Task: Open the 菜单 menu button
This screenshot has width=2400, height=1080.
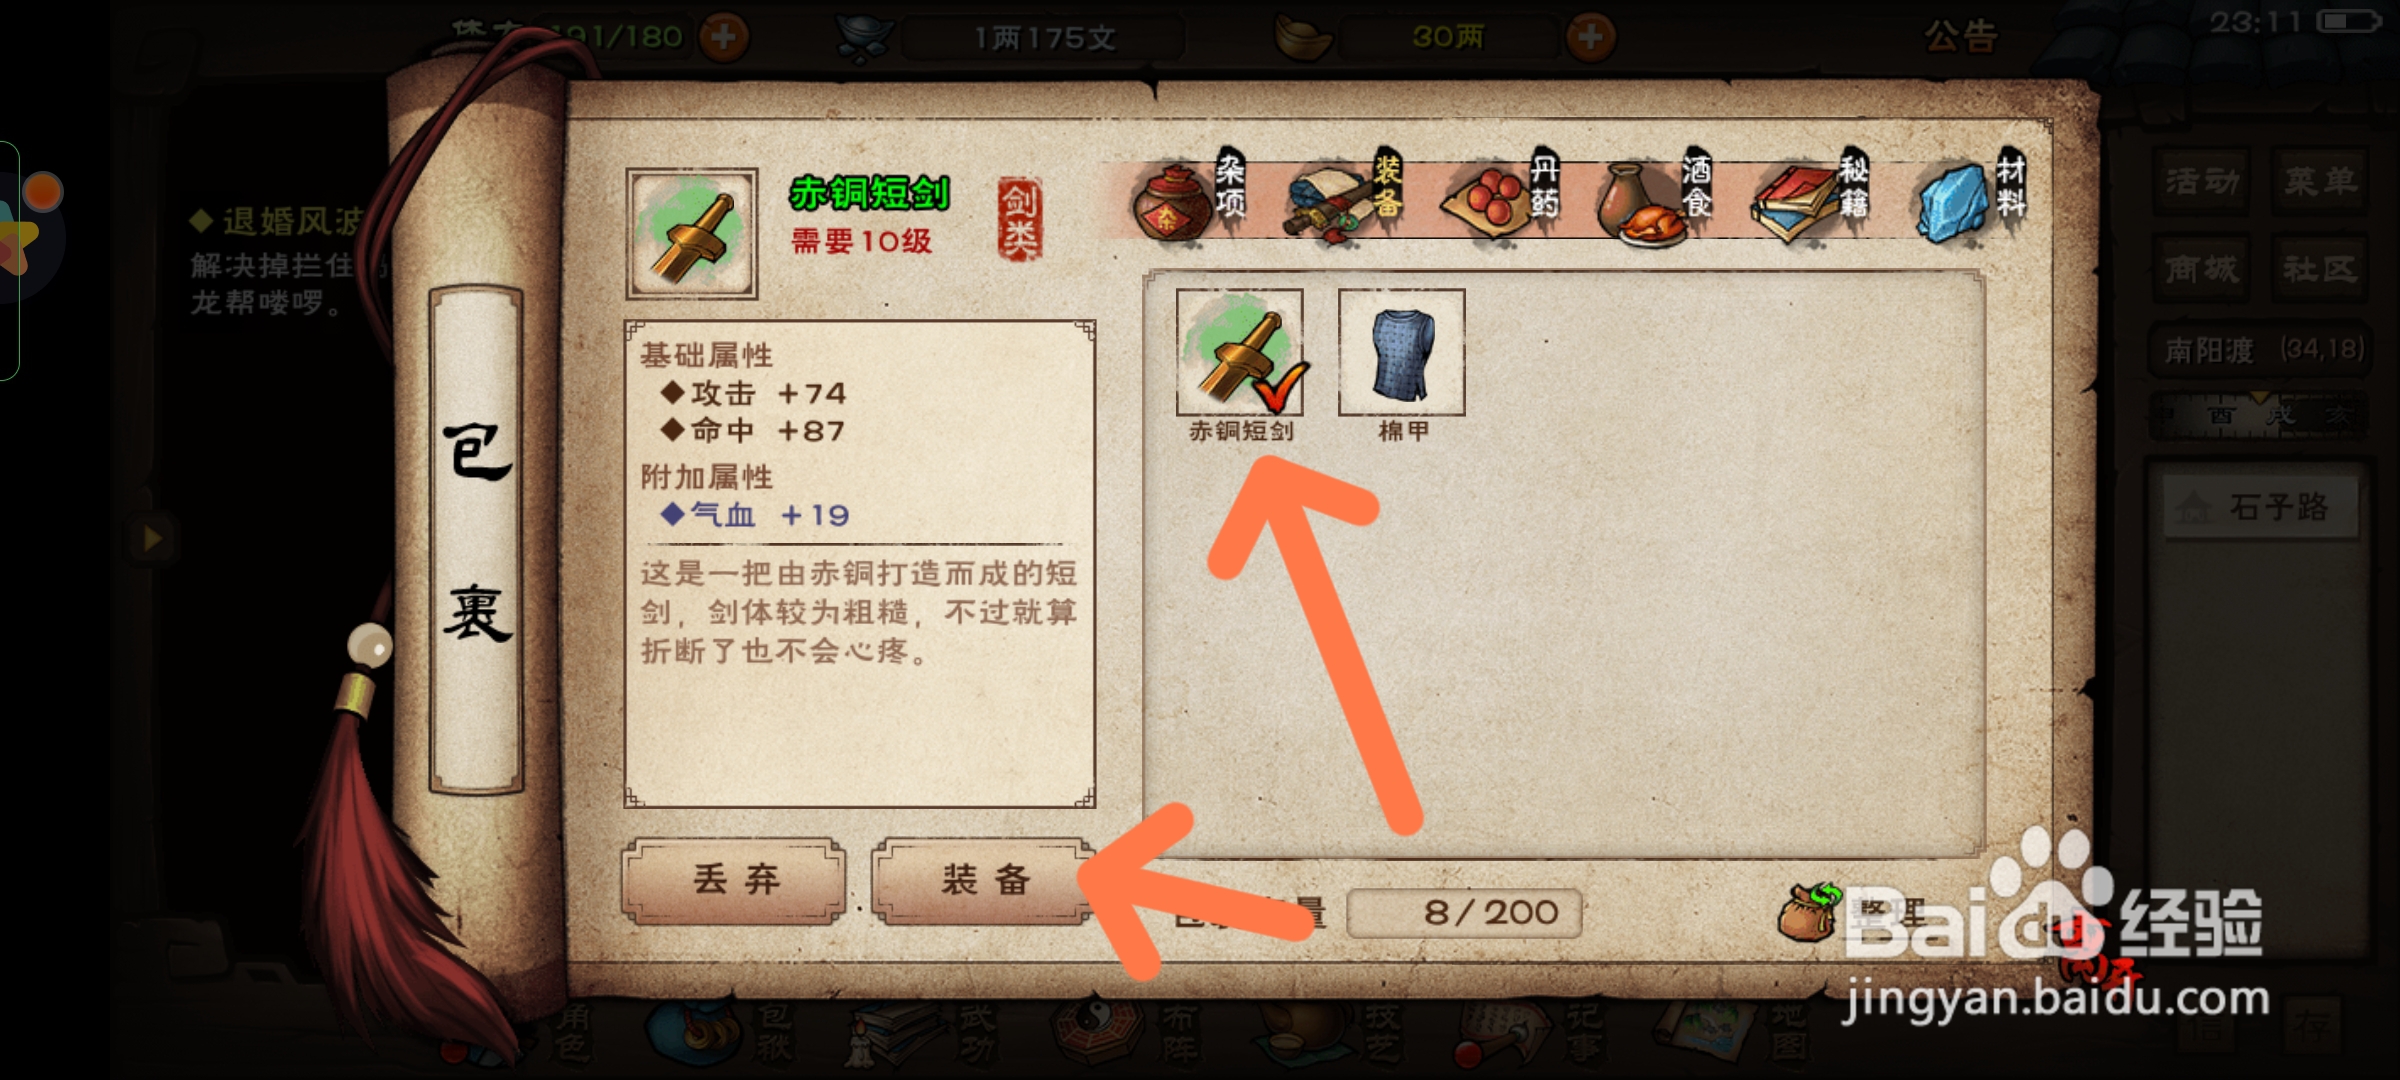Action: pos(2319,181)
